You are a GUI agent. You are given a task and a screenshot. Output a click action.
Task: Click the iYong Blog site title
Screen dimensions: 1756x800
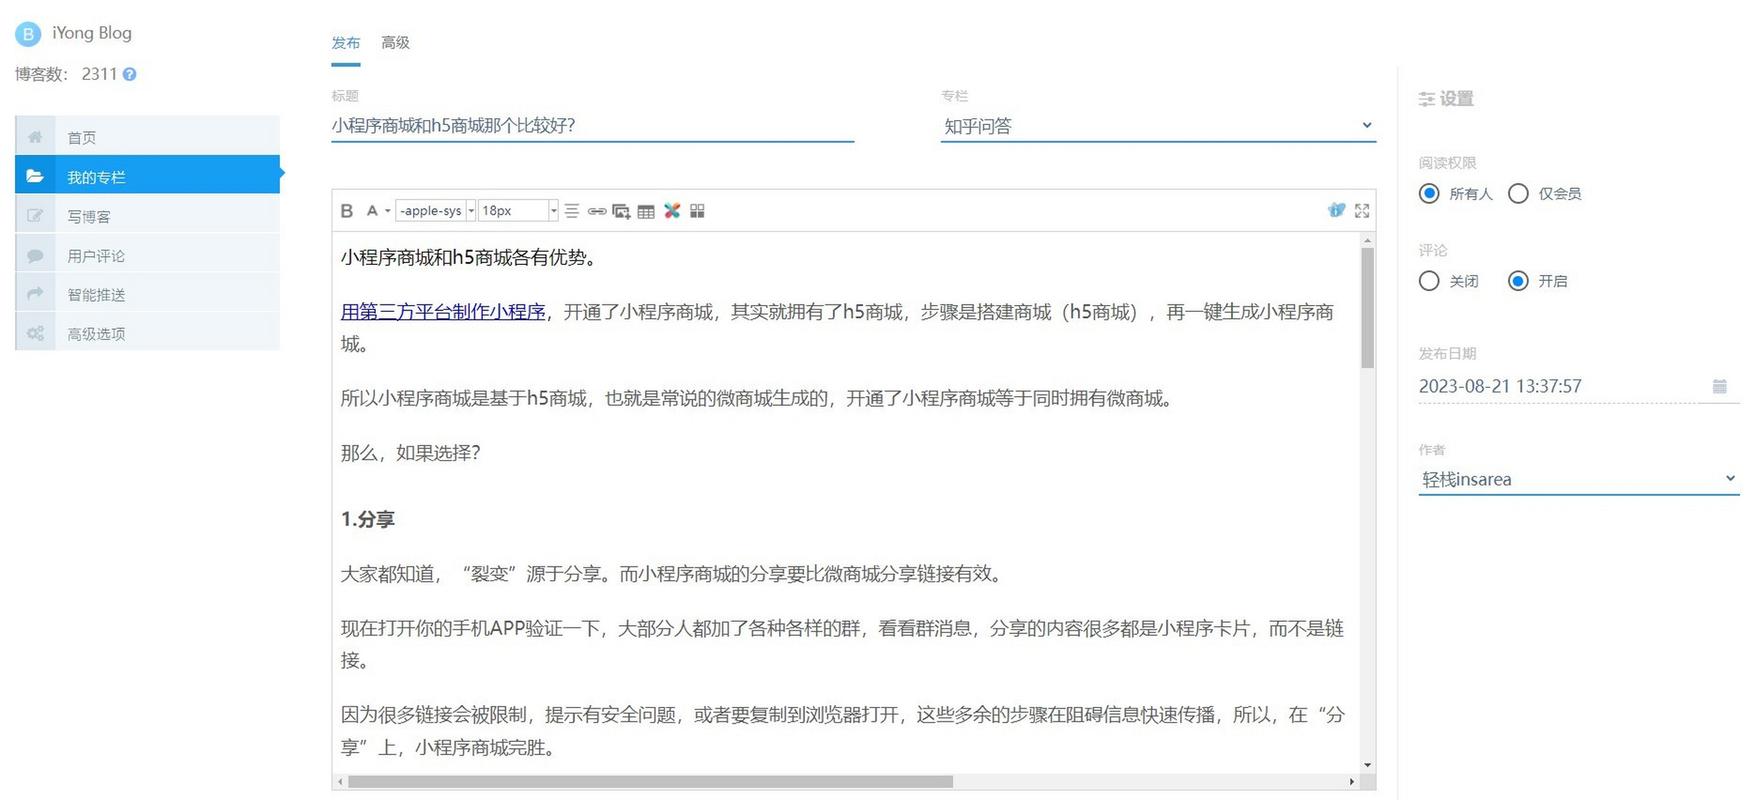pos(92,33)
